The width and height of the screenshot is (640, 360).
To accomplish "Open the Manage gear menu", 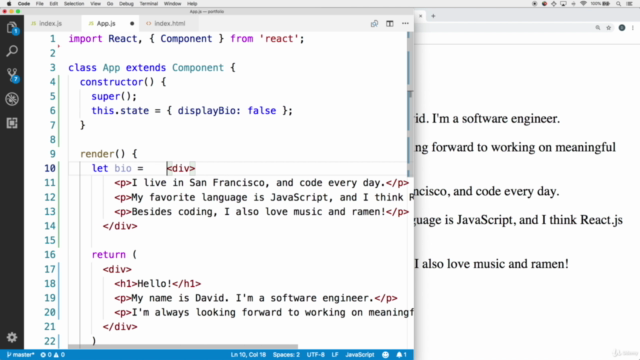I will pyautogui.click(x=12, y=337).
